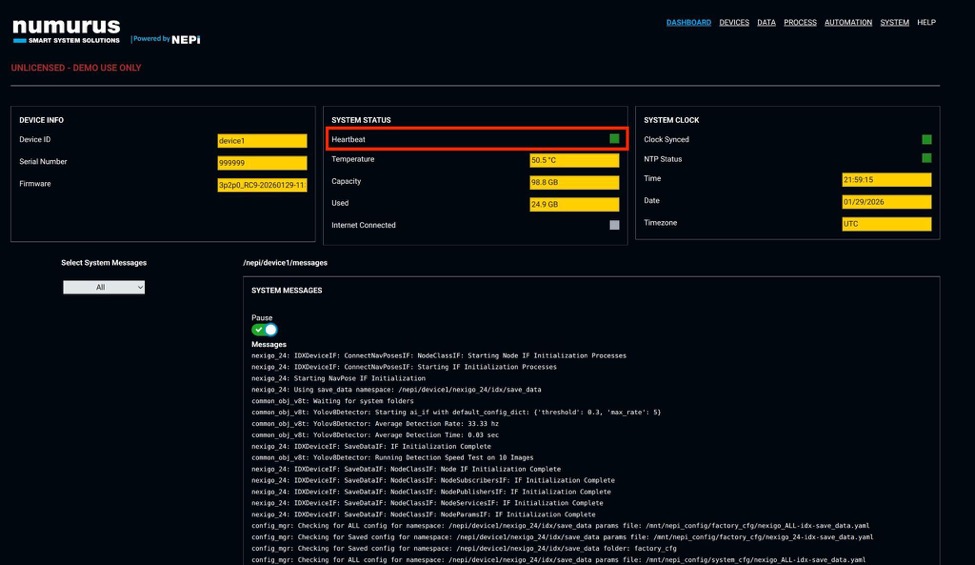Click the Powered by NEPI logo
The width and height of the screenshot is (975, 565).
166,39
